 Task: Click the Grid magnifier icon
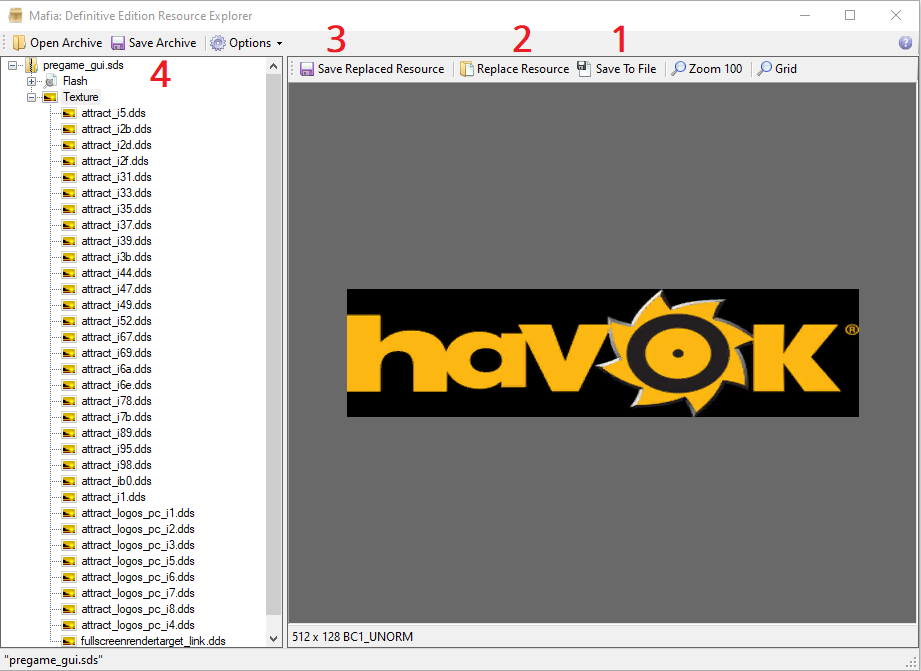point(764,69)
